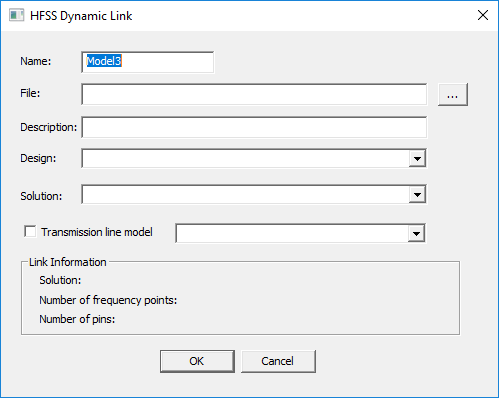
Task: Open the file browser with the ... button
Action: pyautogui.click(x=453, y=95)
